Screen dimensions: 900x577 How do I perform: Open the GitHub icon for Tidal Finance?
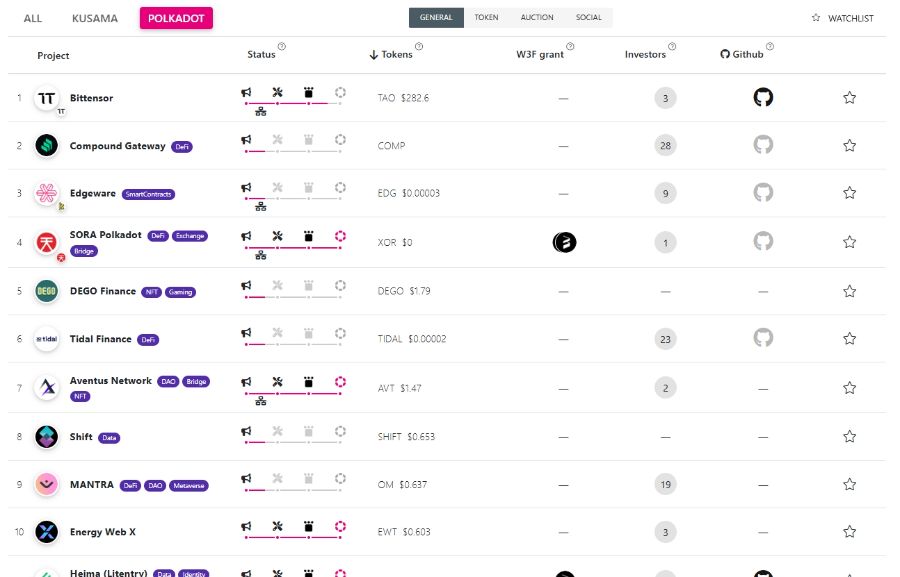pyautogui.click(x=763, y=338)
